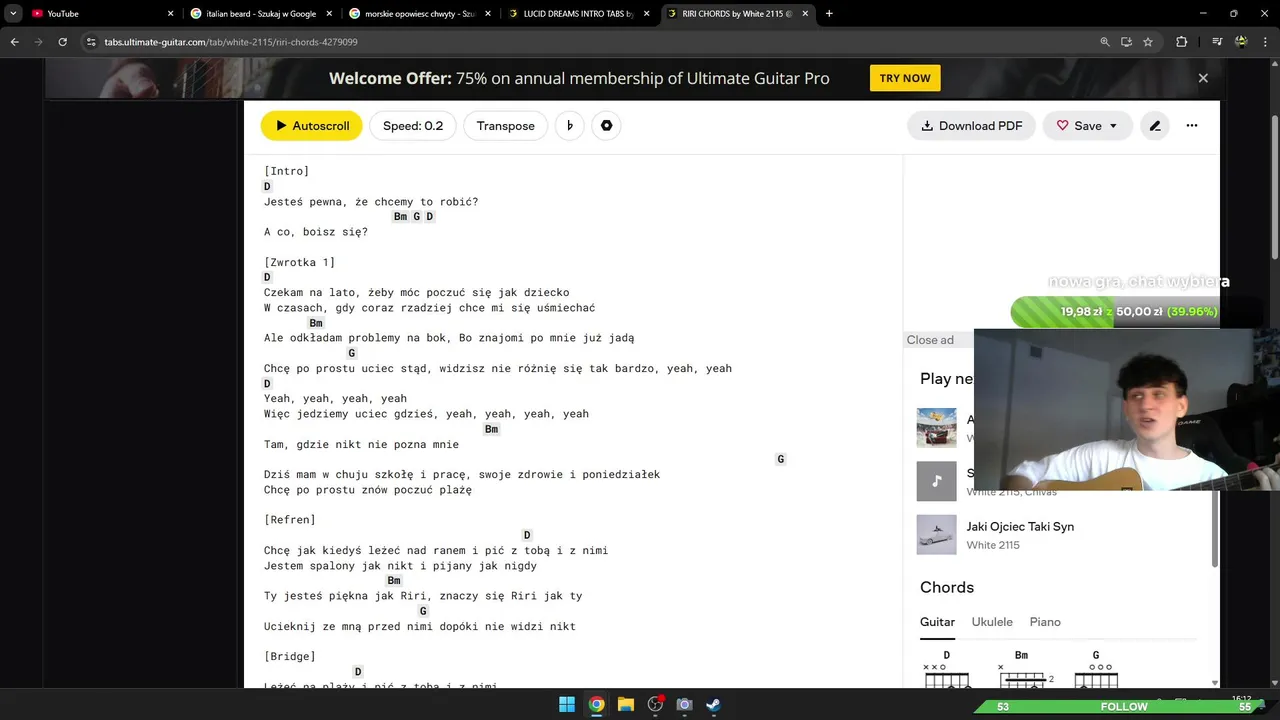The width and height of the screenshot is (1280, 720).
Task: Open the Windows Start menu
Action: tap(567, 704)
